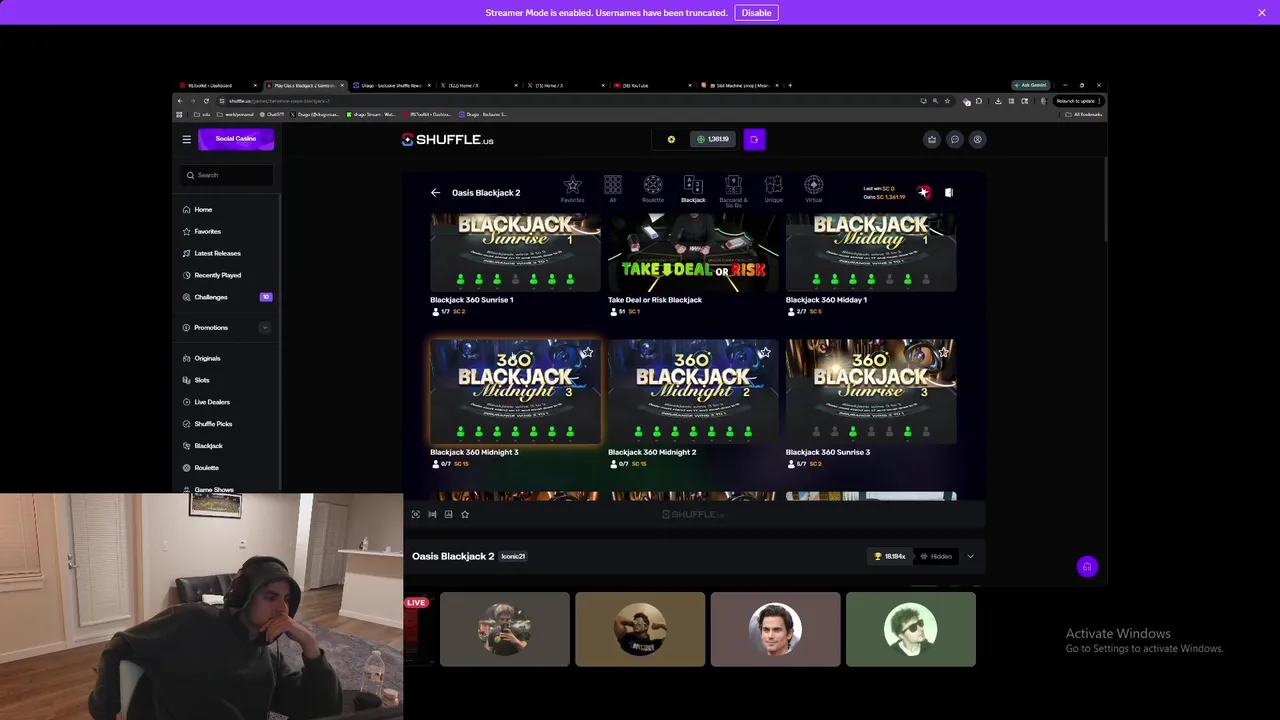Open the Blackjack 360 Midnight 3 table
This screenshot has width=1280, height=720.
point(515,391)
